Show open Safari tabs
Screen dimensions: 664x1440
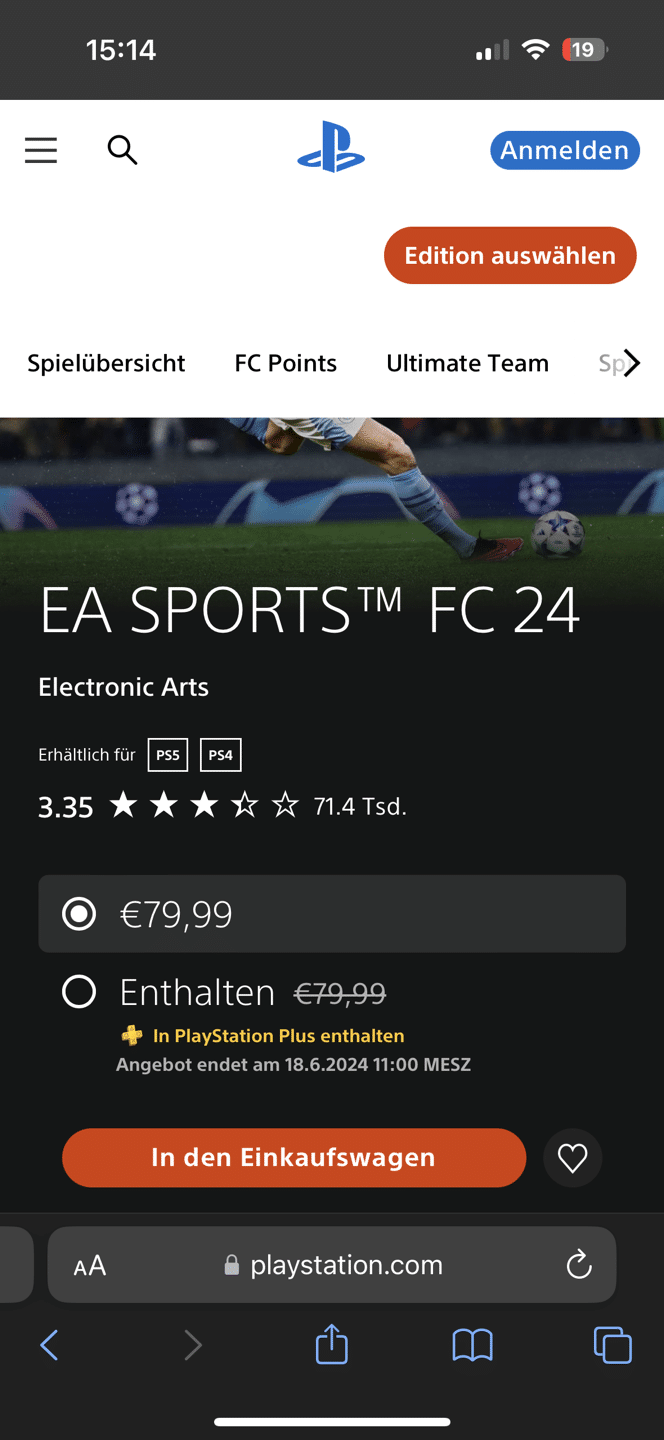(x=613, y=1345)
